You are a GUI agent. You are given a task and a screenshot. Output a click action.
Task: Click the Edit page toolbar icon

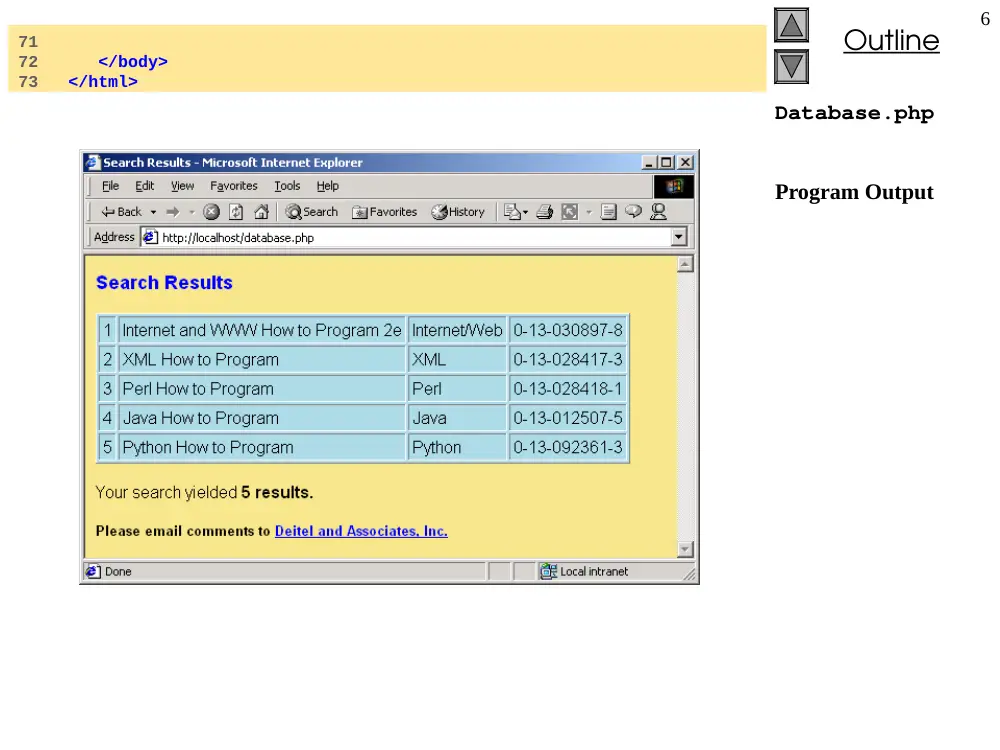tap(570, 212)
